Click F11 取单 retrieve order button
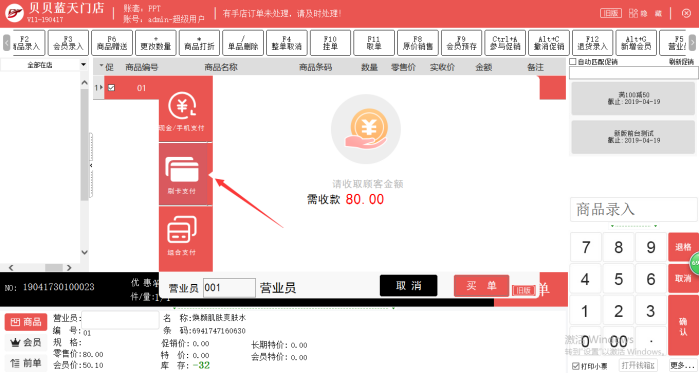 [x=374, y=43]
